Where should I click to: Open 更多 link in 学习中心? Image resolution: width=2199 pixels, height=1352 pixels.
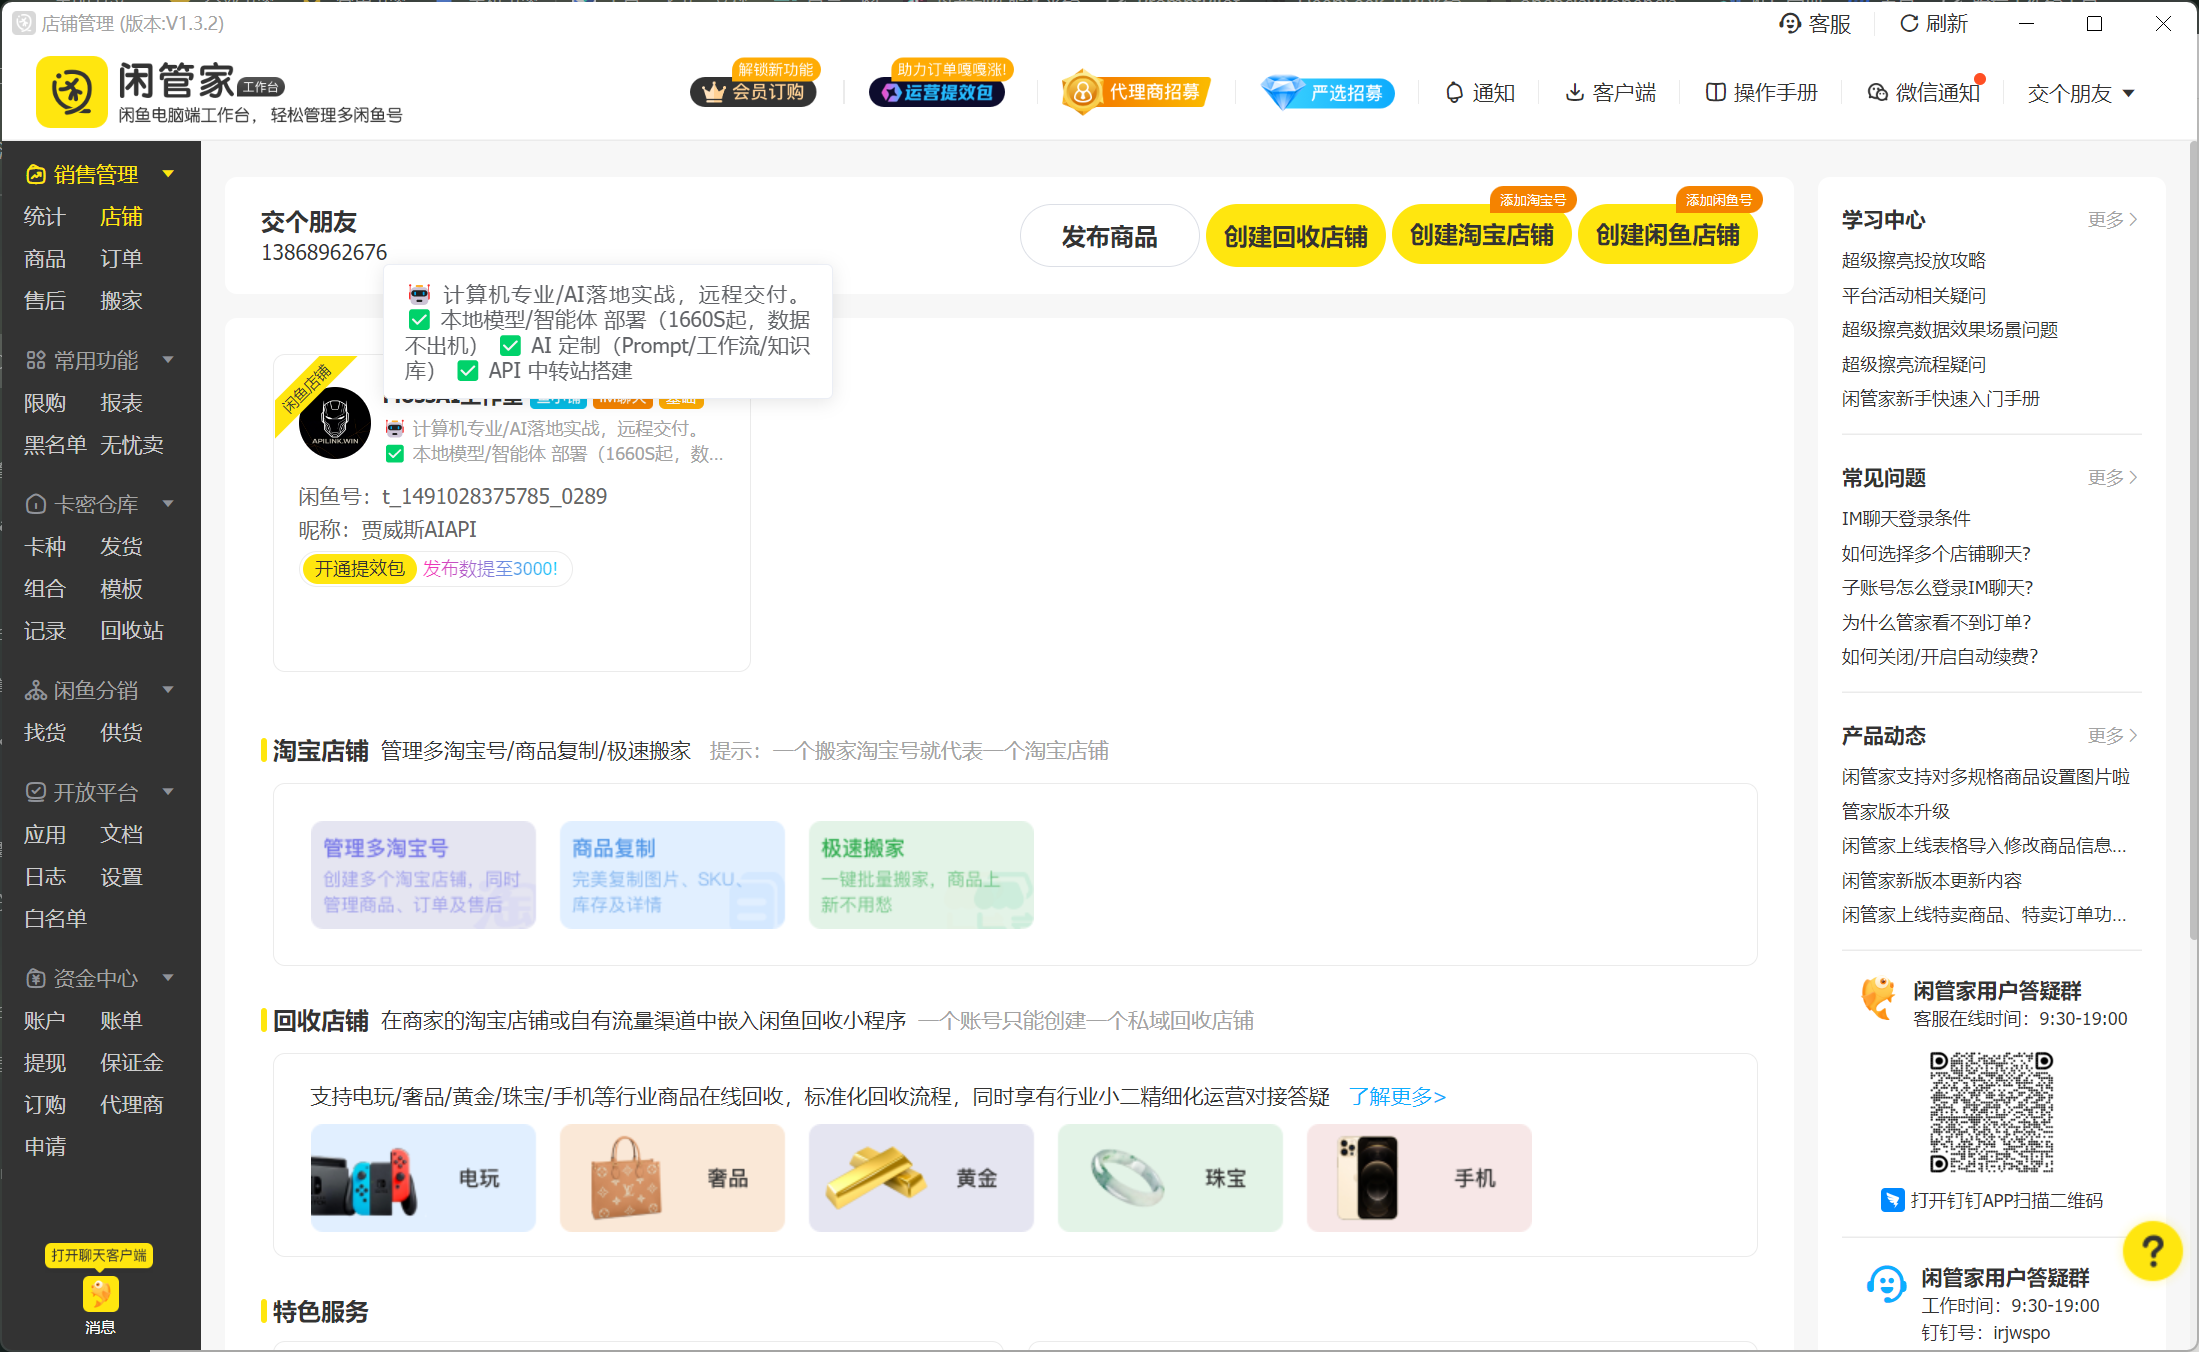2112,220
